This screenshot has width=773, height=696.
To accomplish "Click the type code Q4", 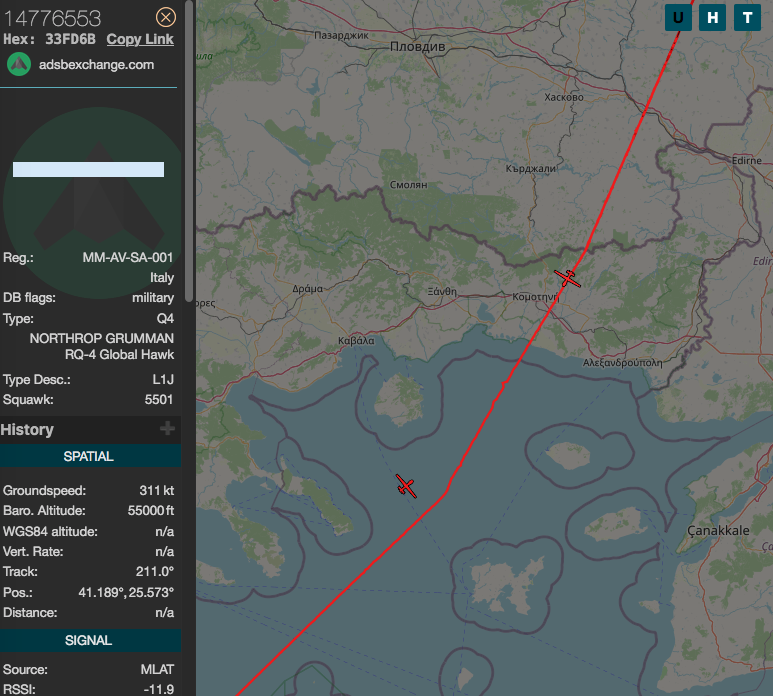I will point(165,319).
